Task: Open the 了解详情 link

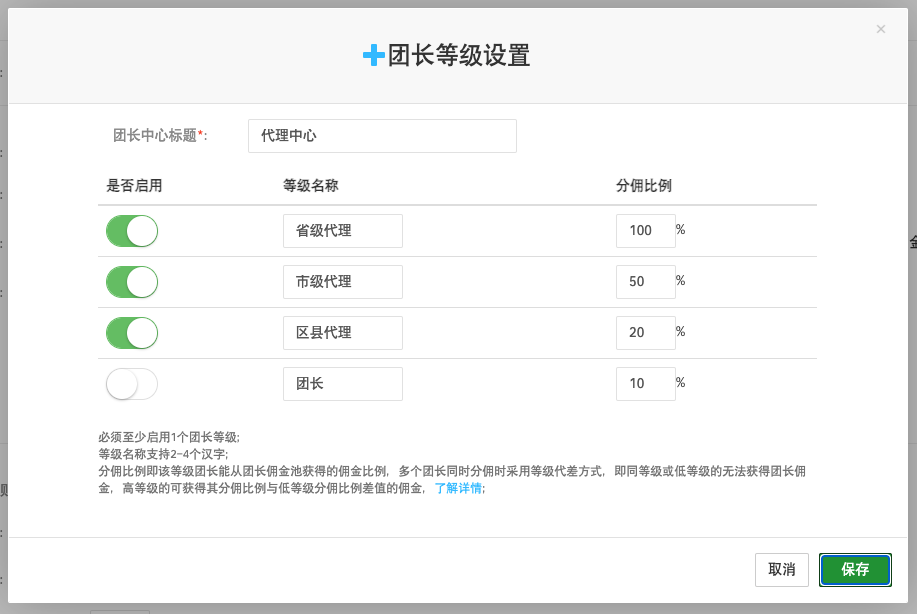Action: pyautogui.click(x=458, y=489)
